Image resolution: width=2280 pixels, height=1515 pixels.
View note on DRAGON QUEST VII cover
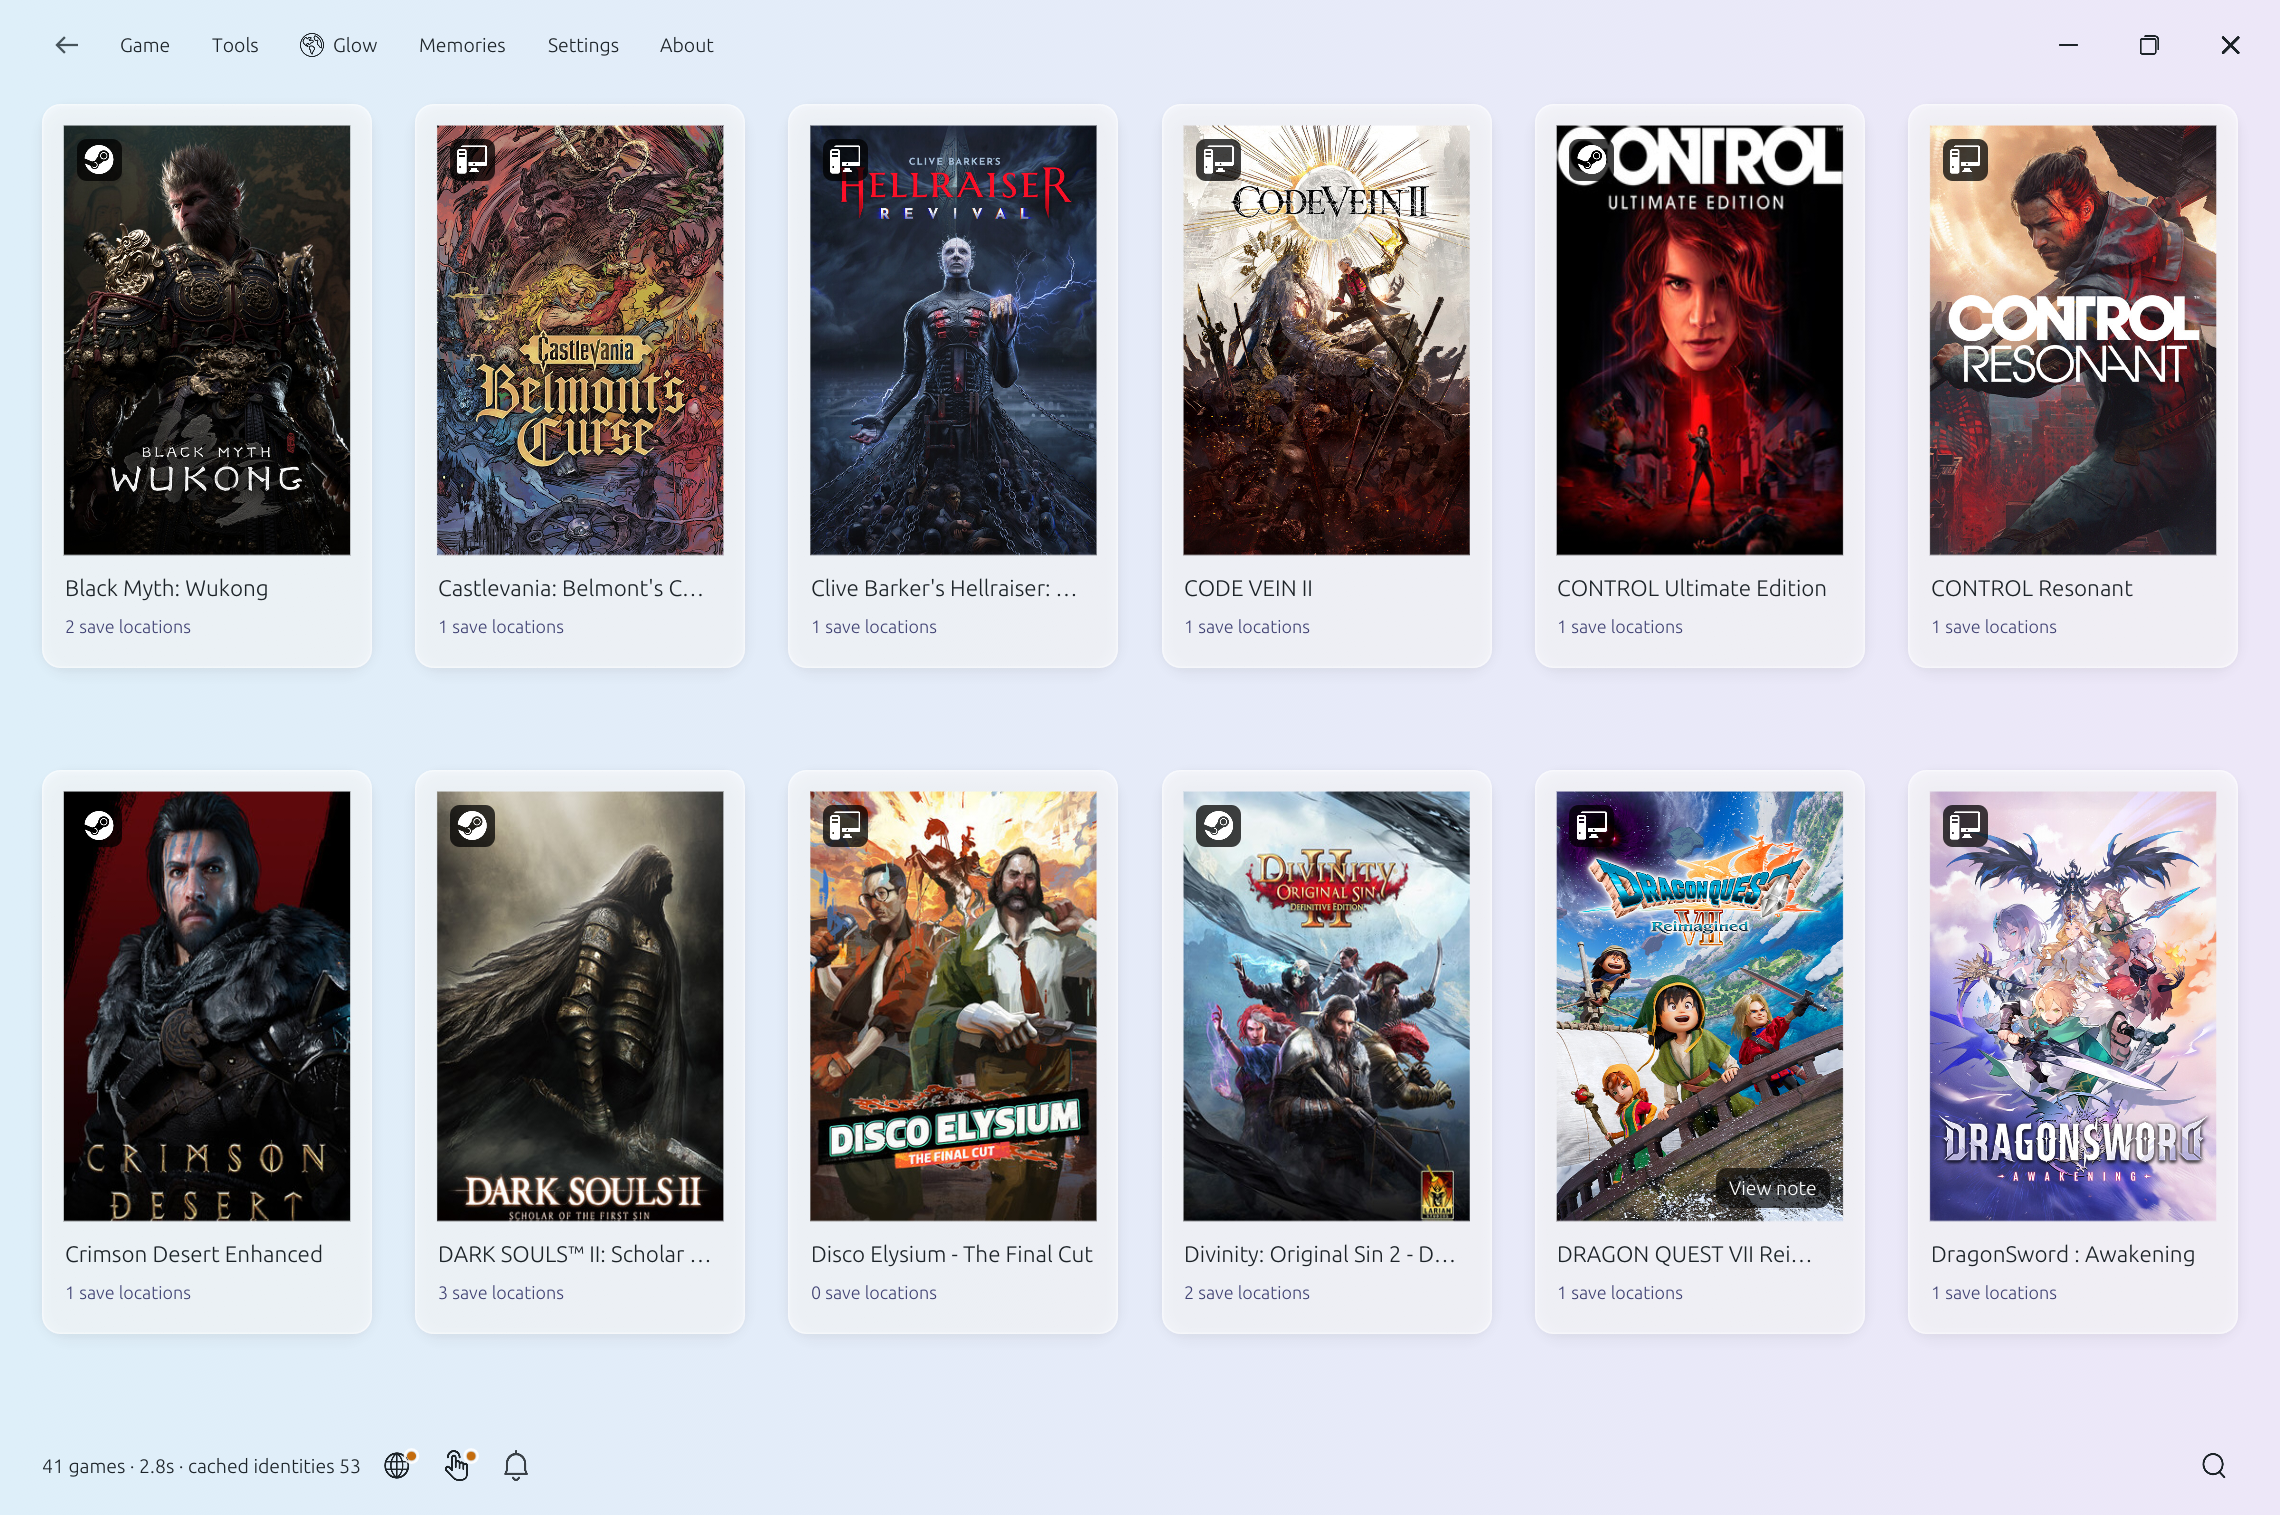click(x=1772, y=1188)
